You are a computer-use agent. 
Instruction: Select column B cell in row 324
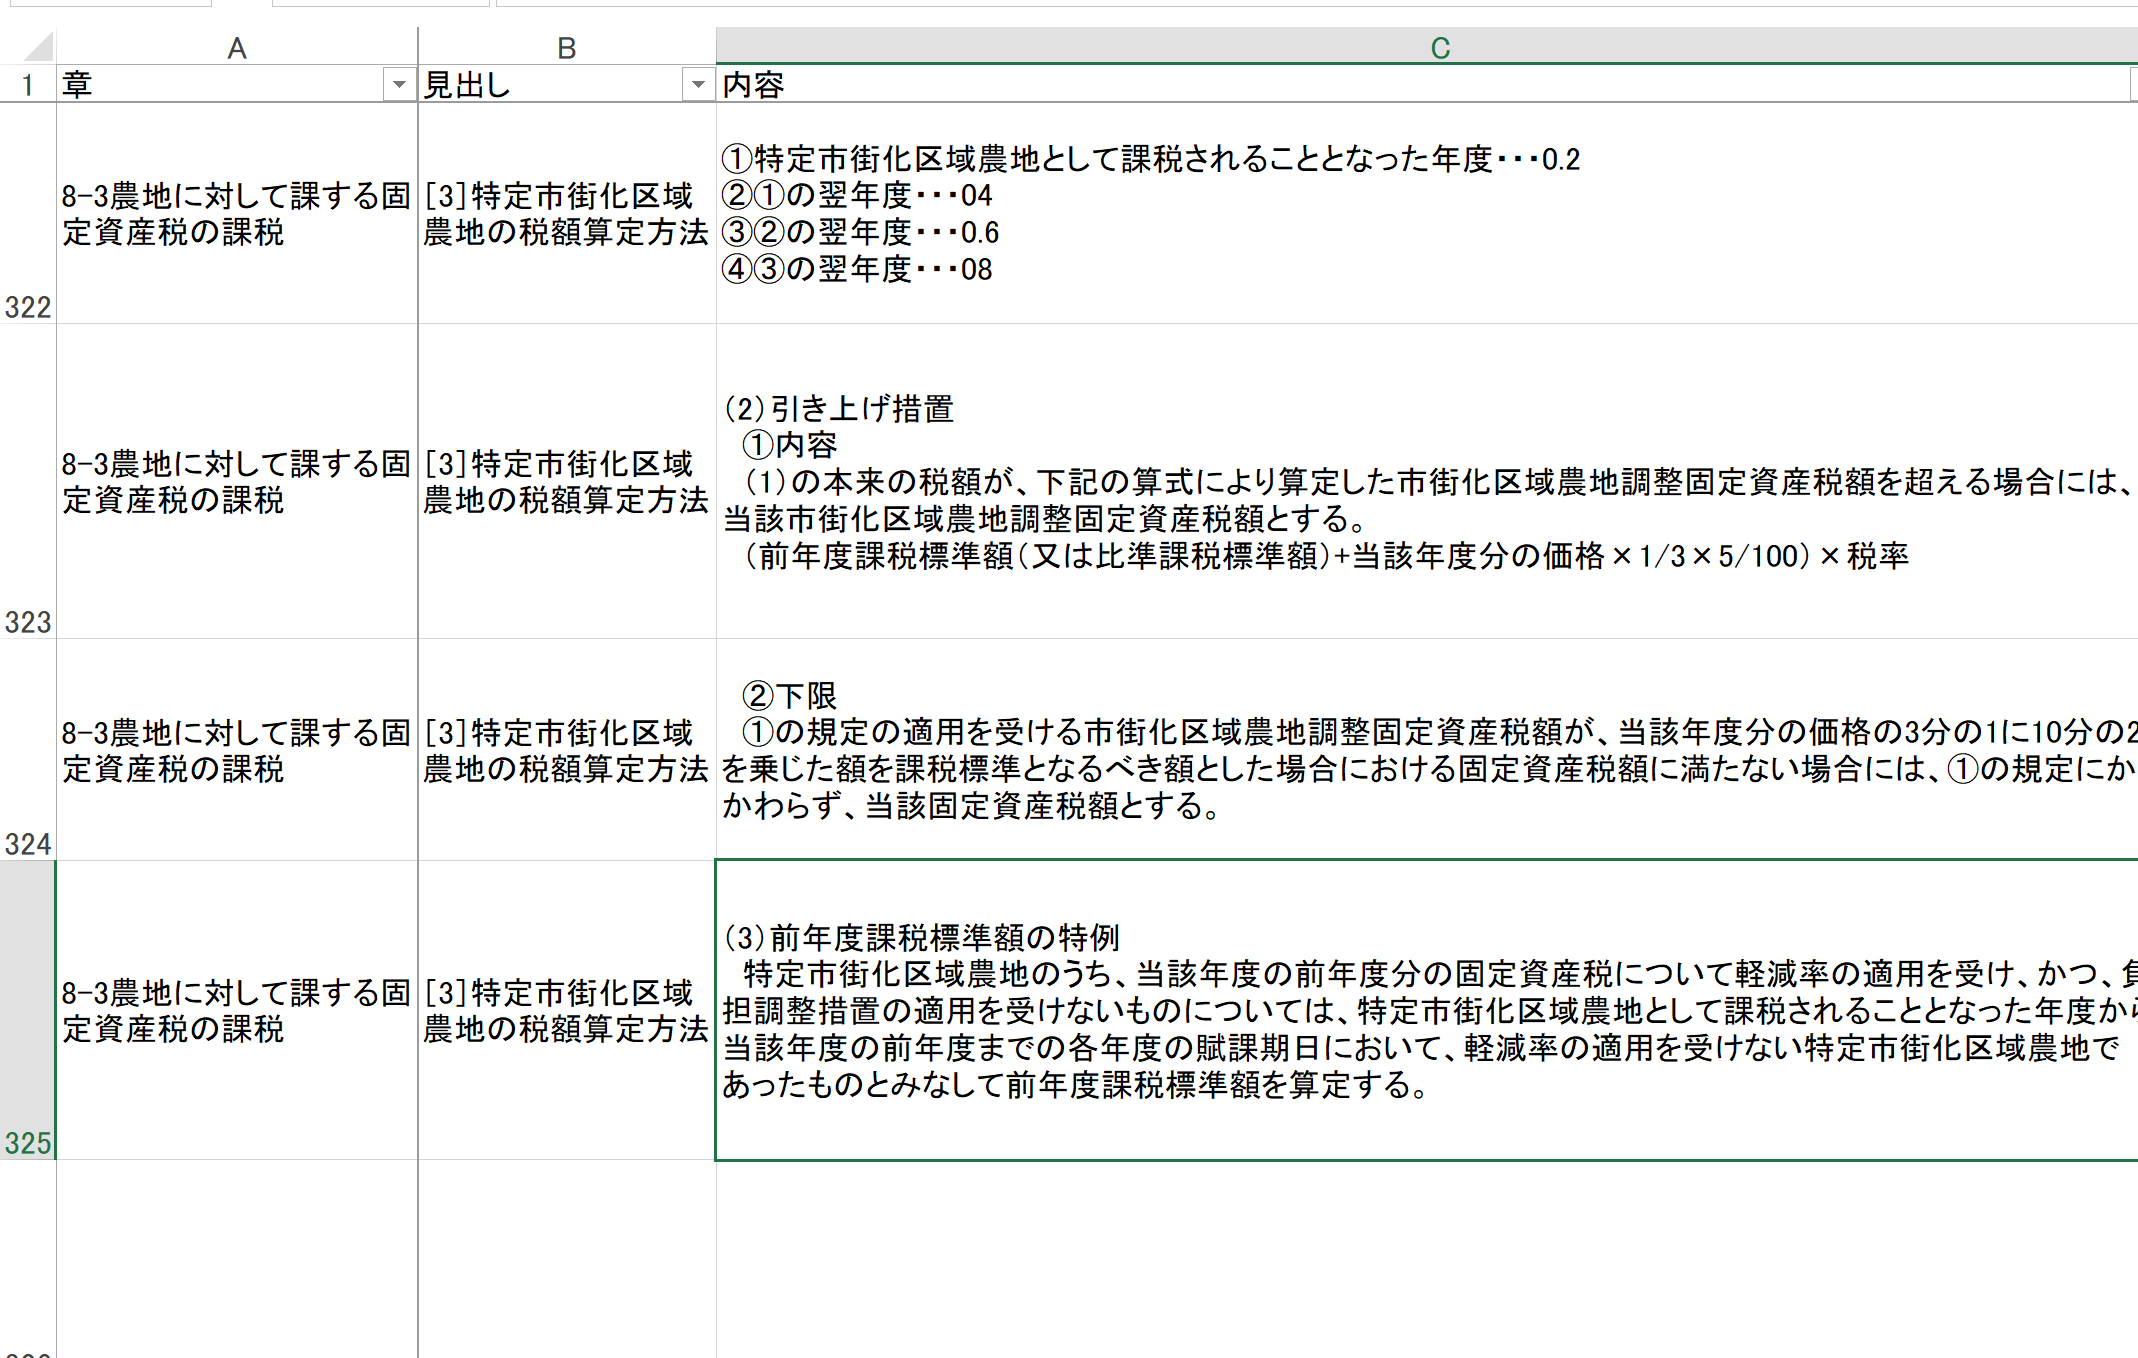pyautogui.click(x=566, y=750)
